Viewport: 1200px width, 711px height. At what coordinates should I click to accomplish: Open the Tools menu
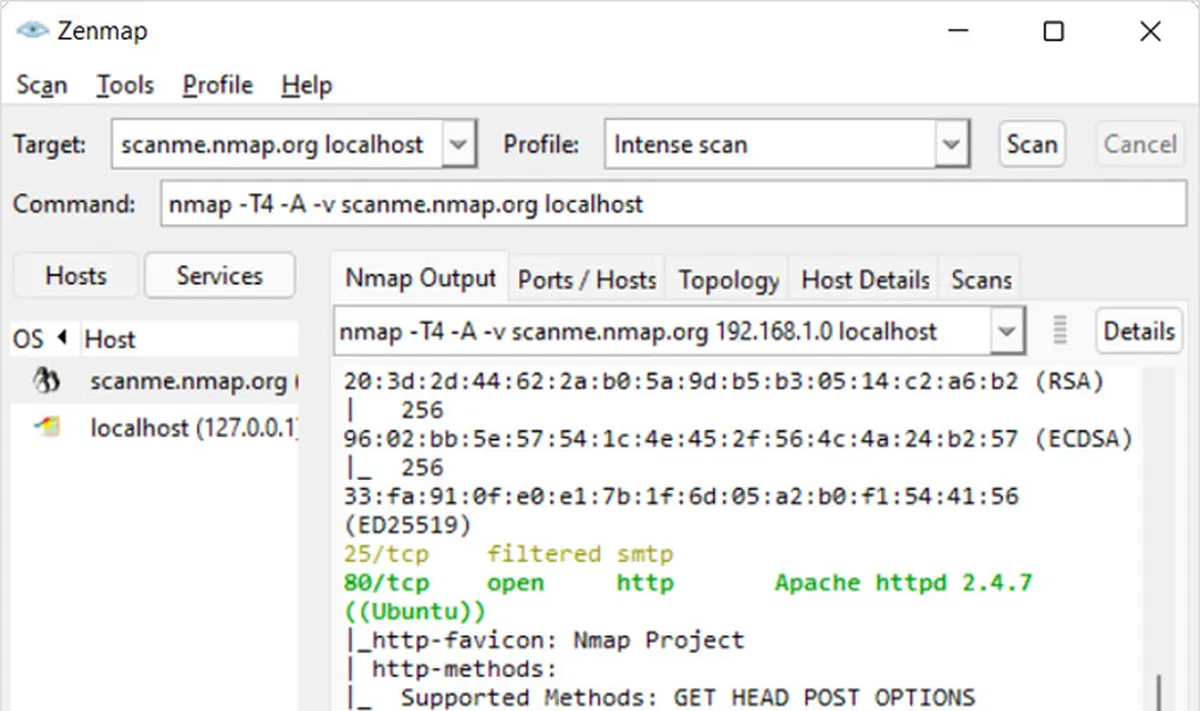[x=125, y=86]
